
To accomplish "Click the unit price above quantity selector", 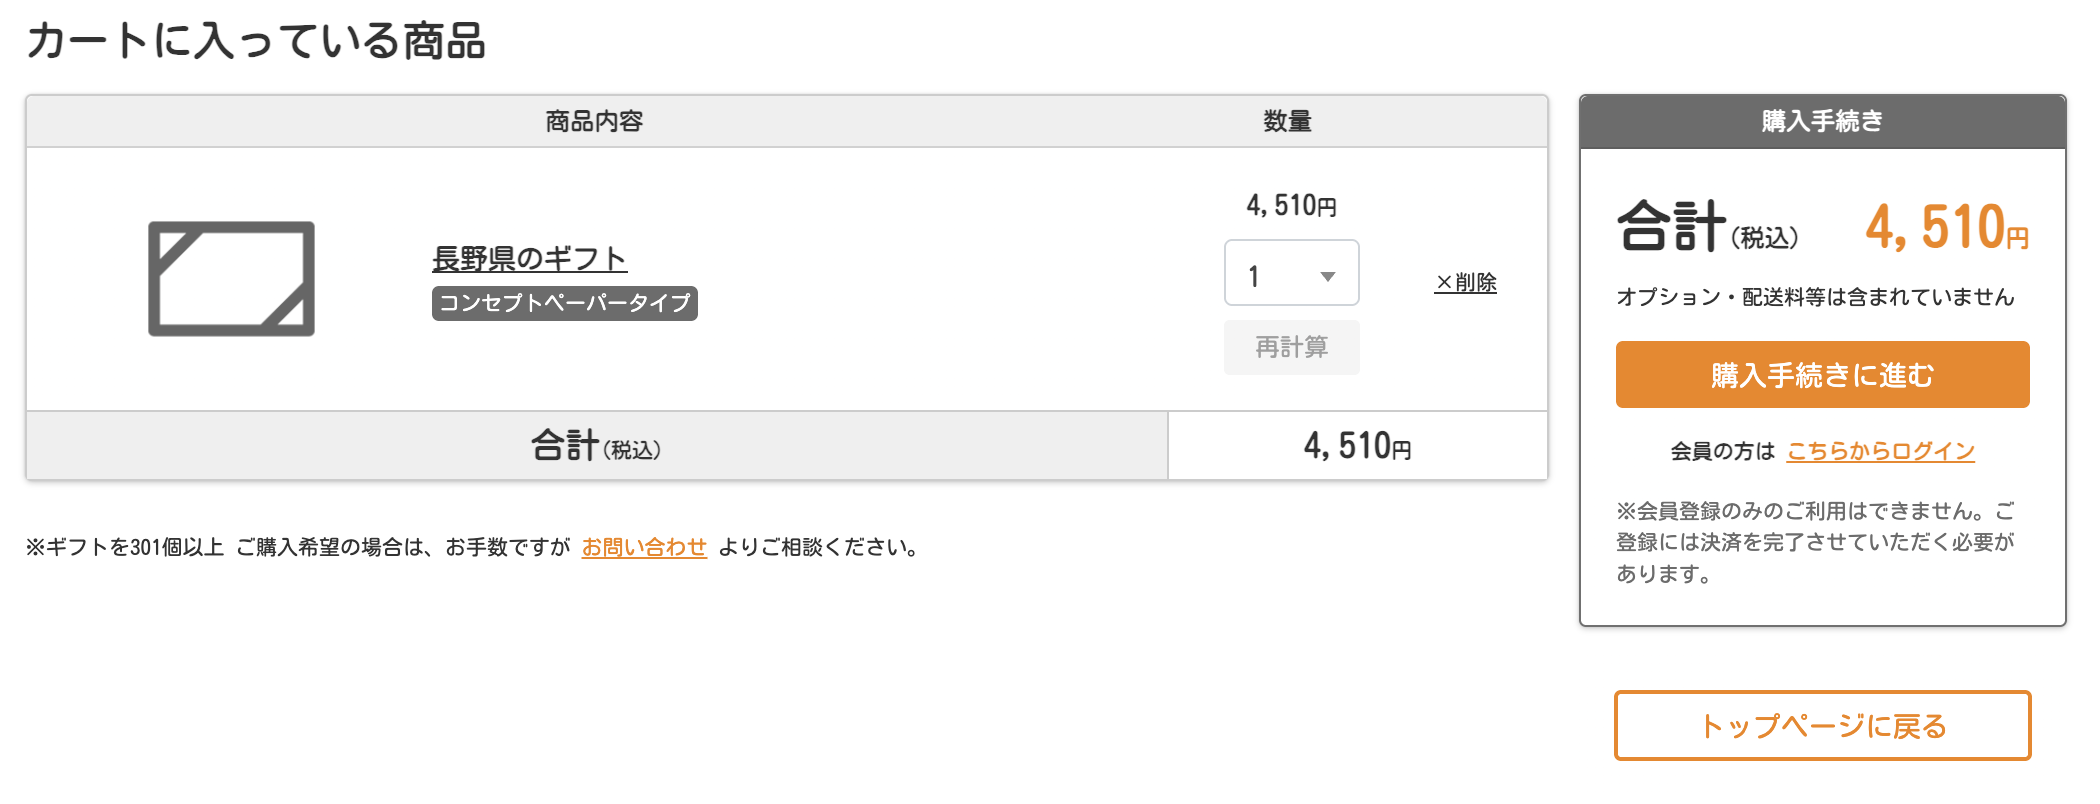I will (x=1290, y=206).
